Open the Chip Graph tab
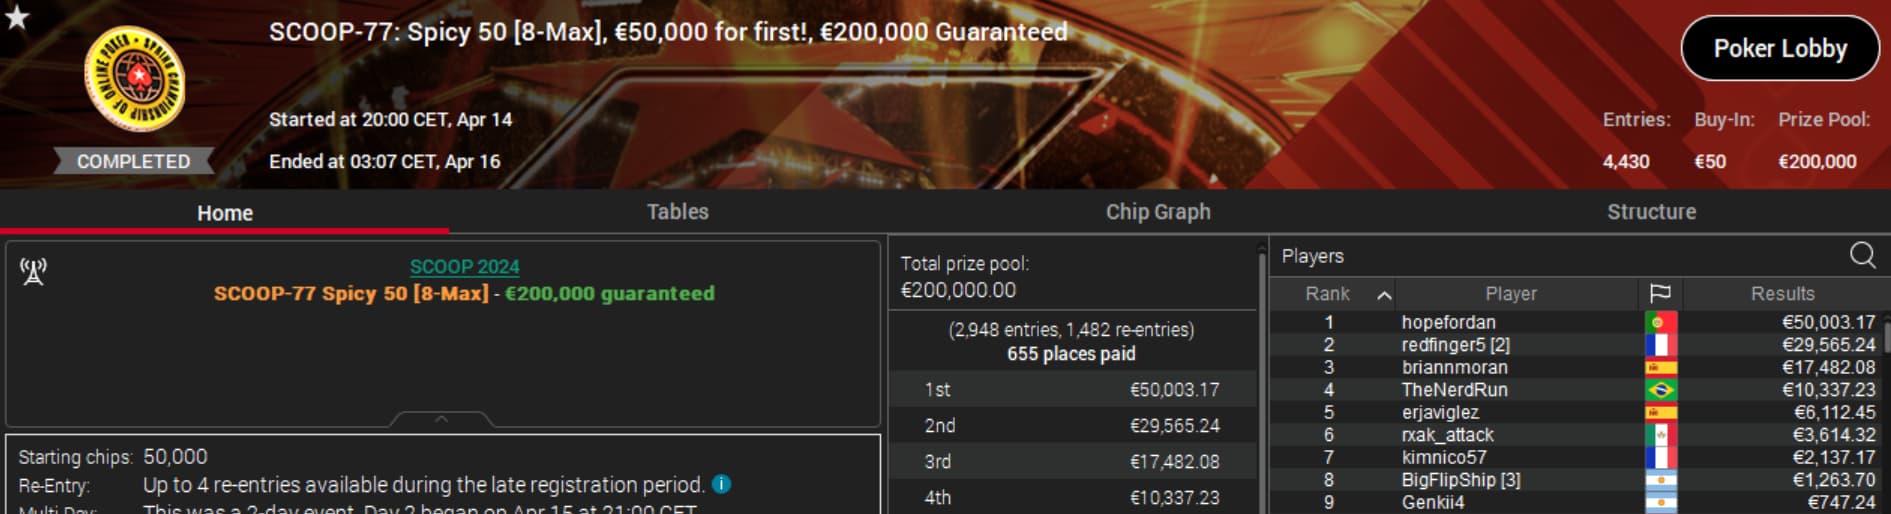This screenshot has width=1891, height=514. (1158, 212)
